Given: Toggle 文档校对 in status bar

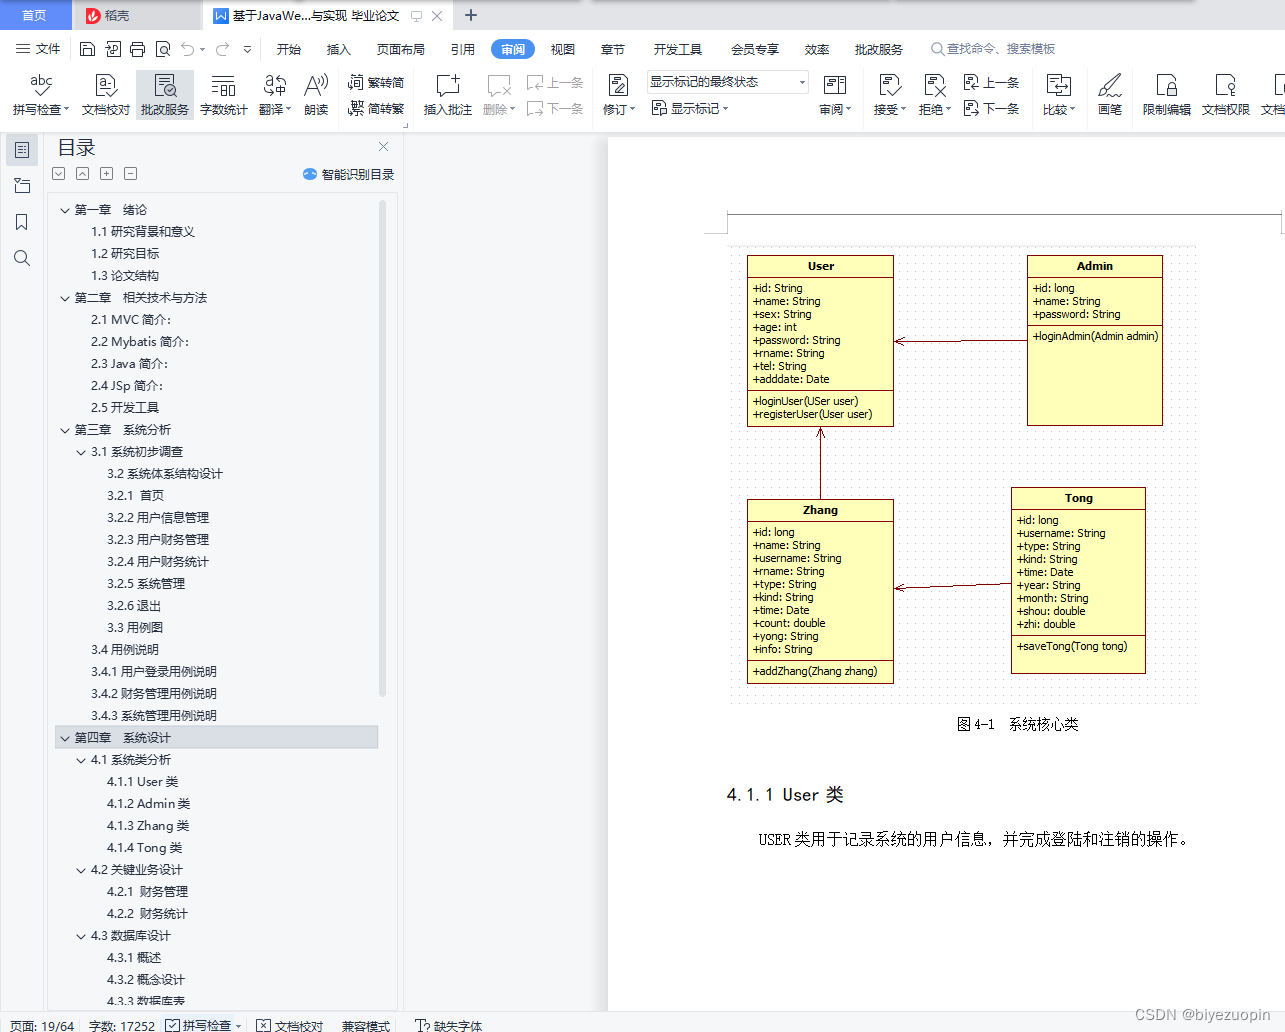Looking at the screenshot, I should pyautogui.click(x=290, y=1025).
